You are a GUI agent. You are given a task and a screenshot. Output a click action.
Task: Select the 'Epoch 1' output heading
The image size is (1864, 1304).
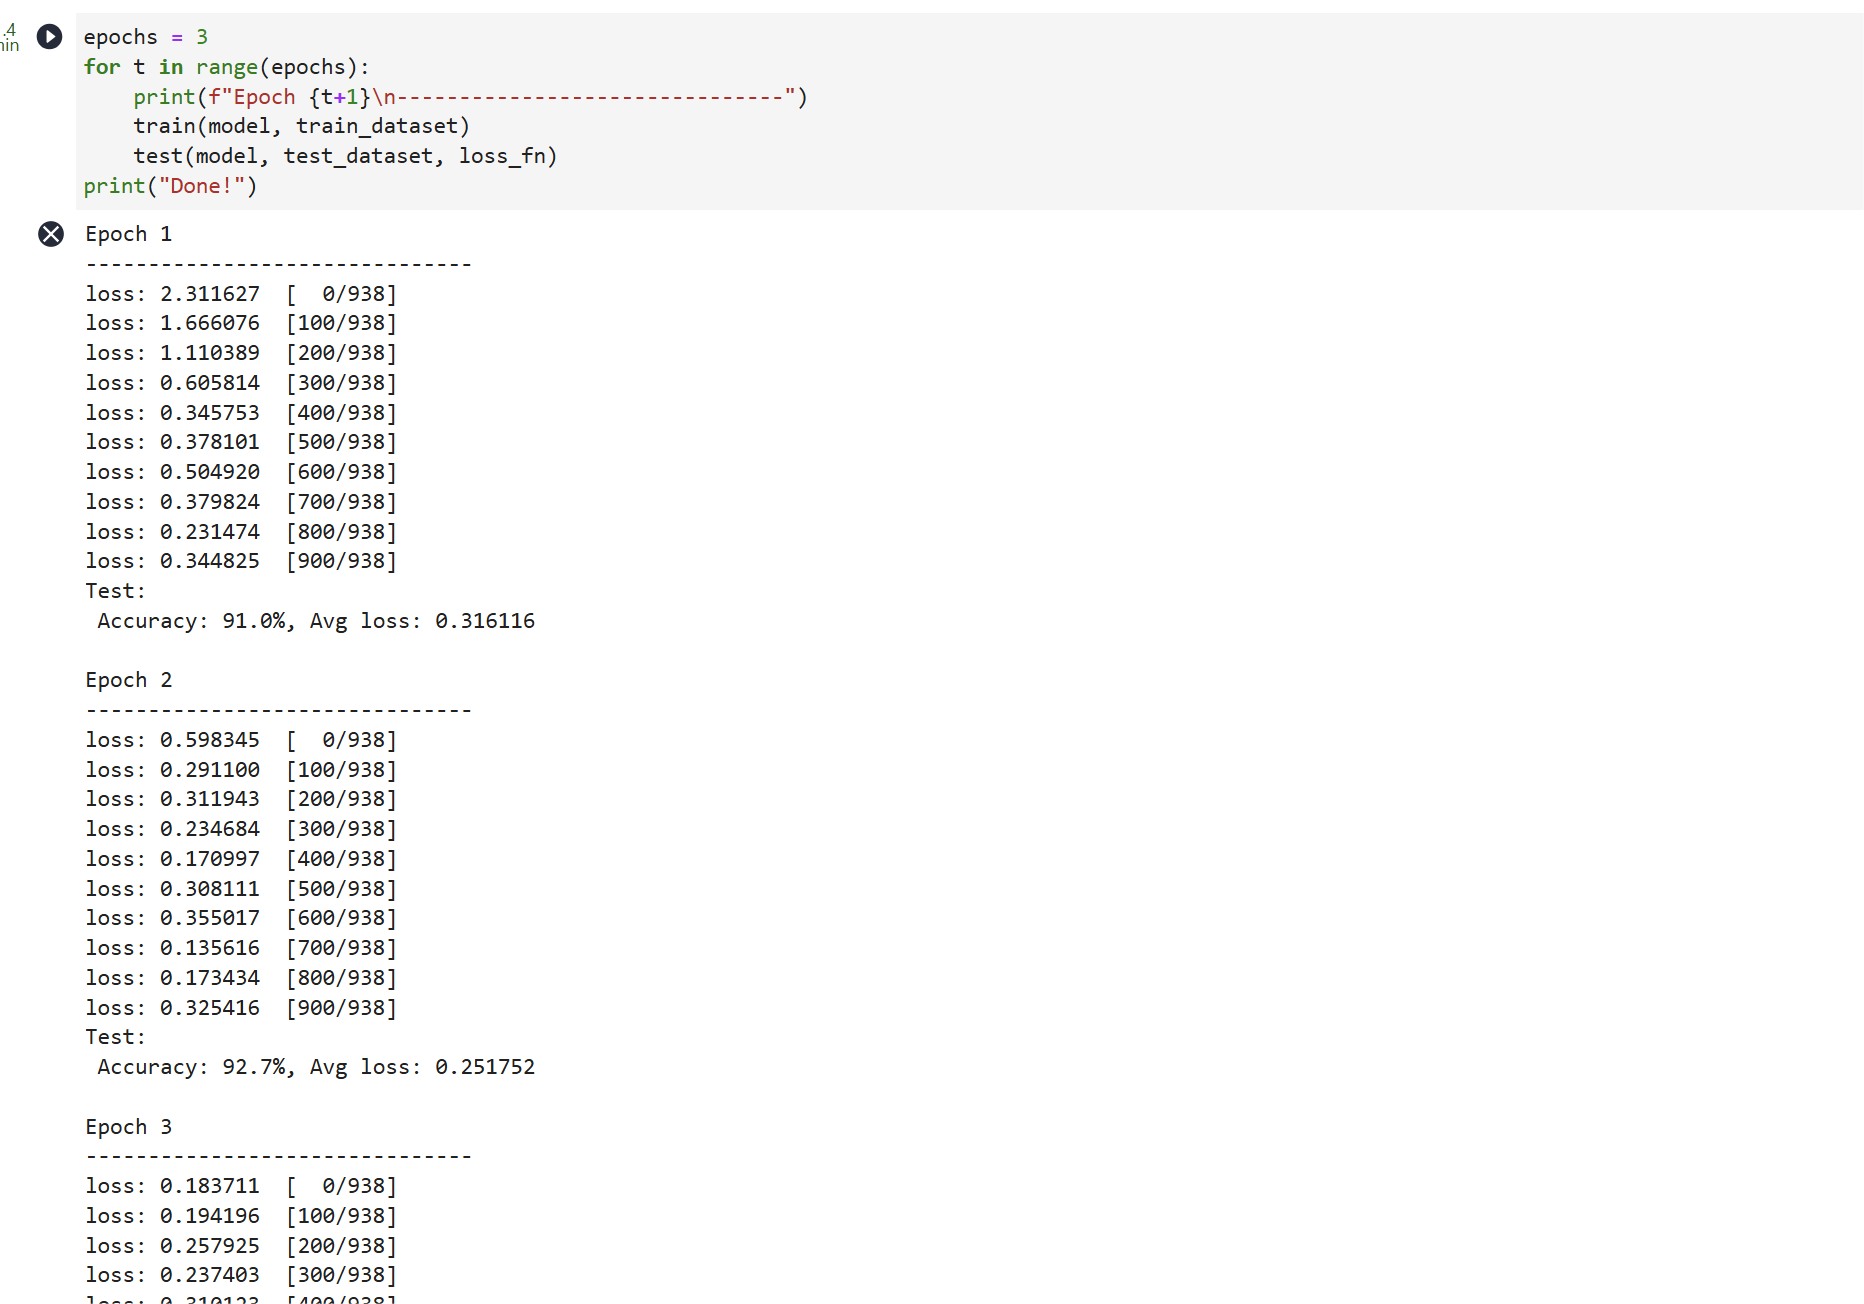tap(129, 234)
